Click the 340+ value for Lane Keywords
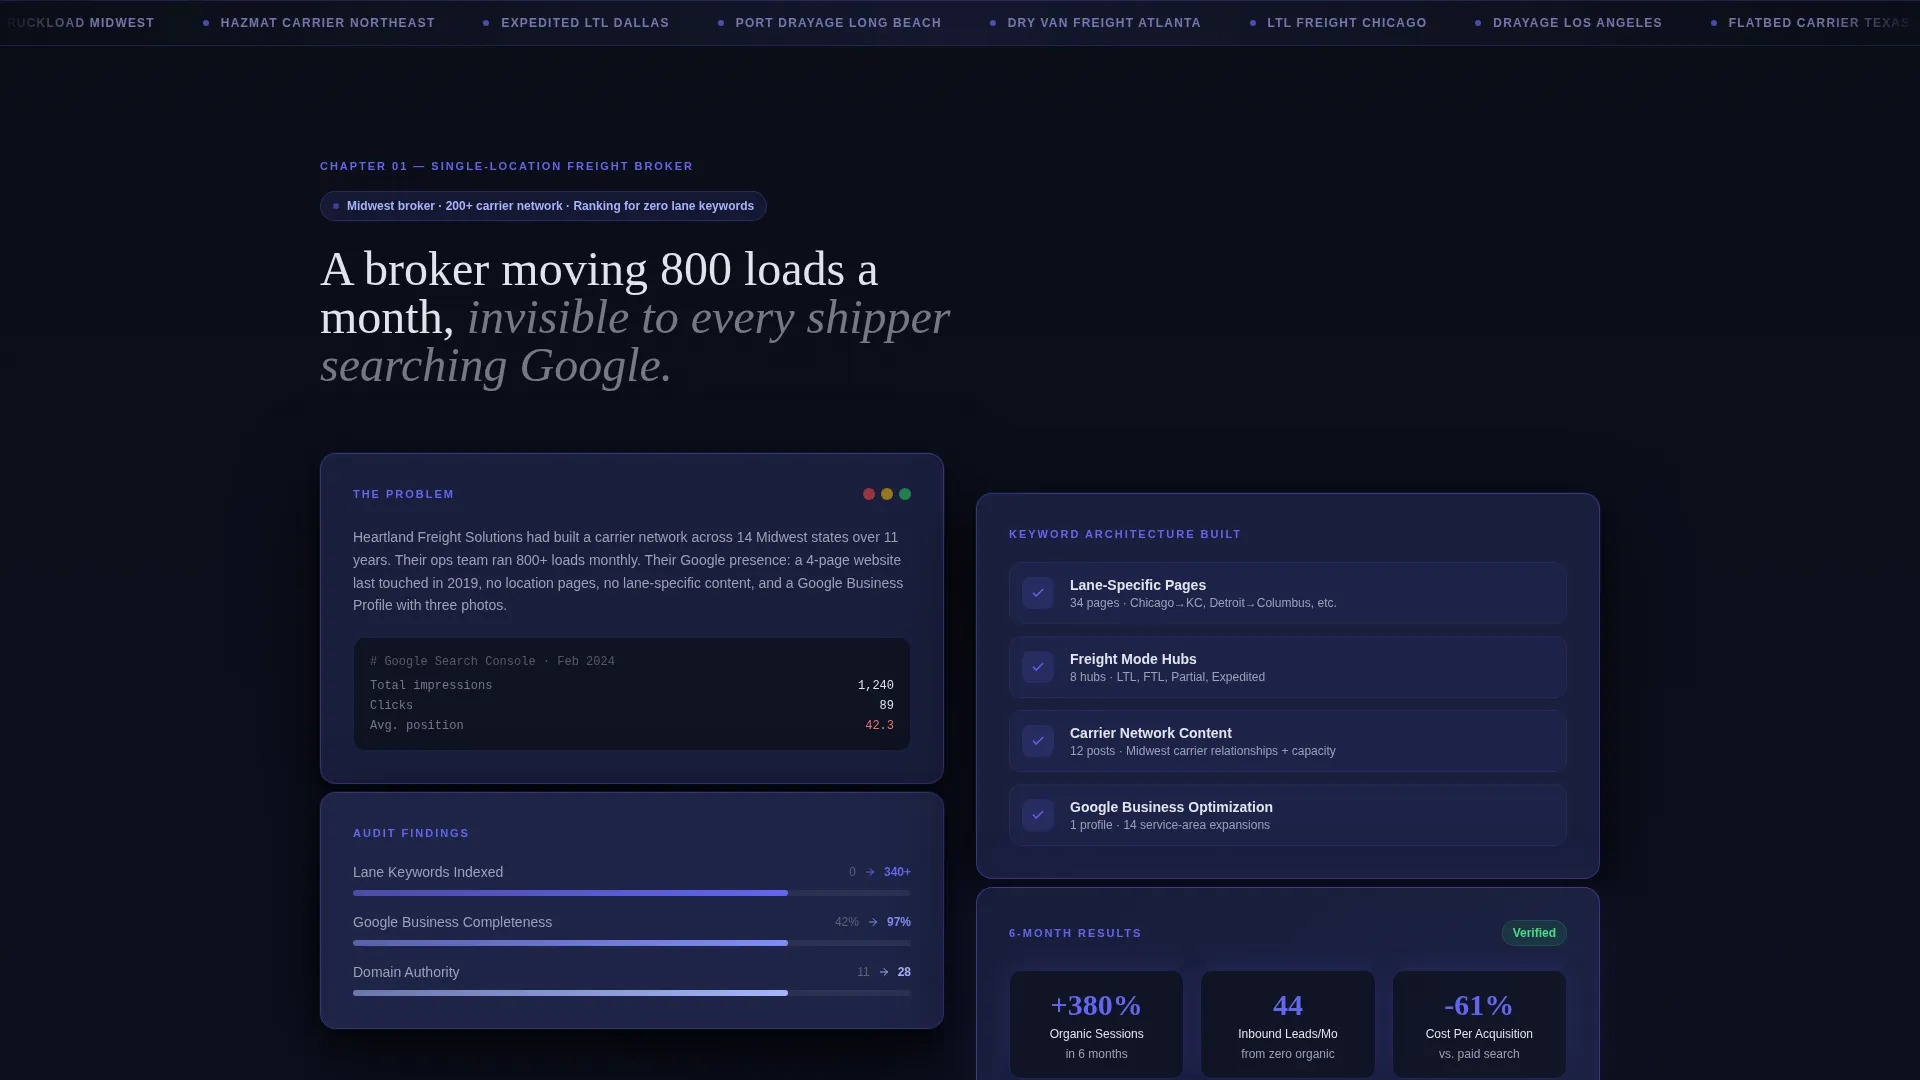 pyautogui.click(x=897, y=872)
